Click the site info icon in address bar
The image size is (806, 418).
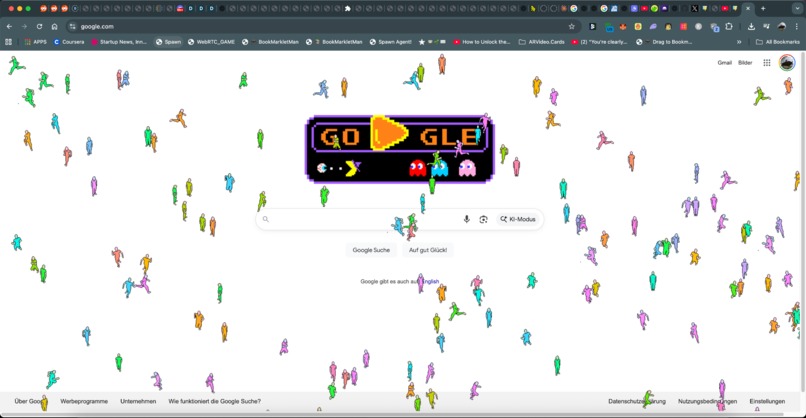coord(72,26)
